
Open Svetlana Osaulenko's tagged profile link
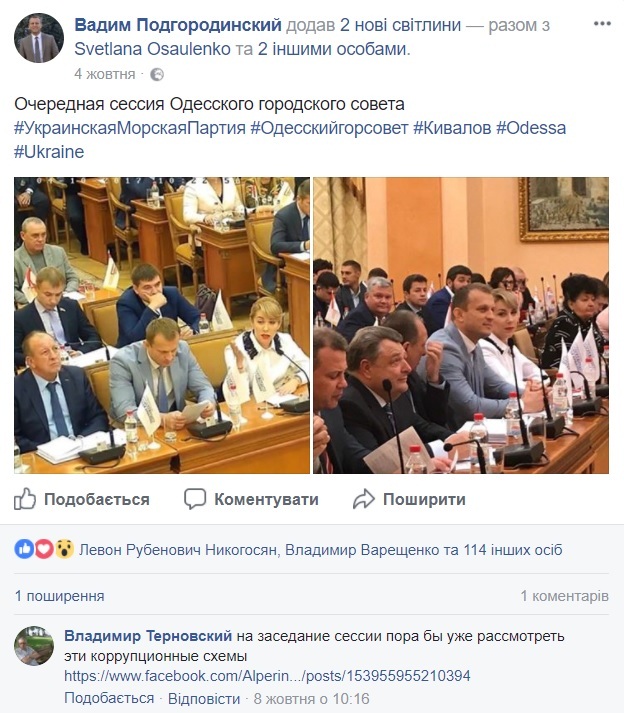click(x=152, y=49)
